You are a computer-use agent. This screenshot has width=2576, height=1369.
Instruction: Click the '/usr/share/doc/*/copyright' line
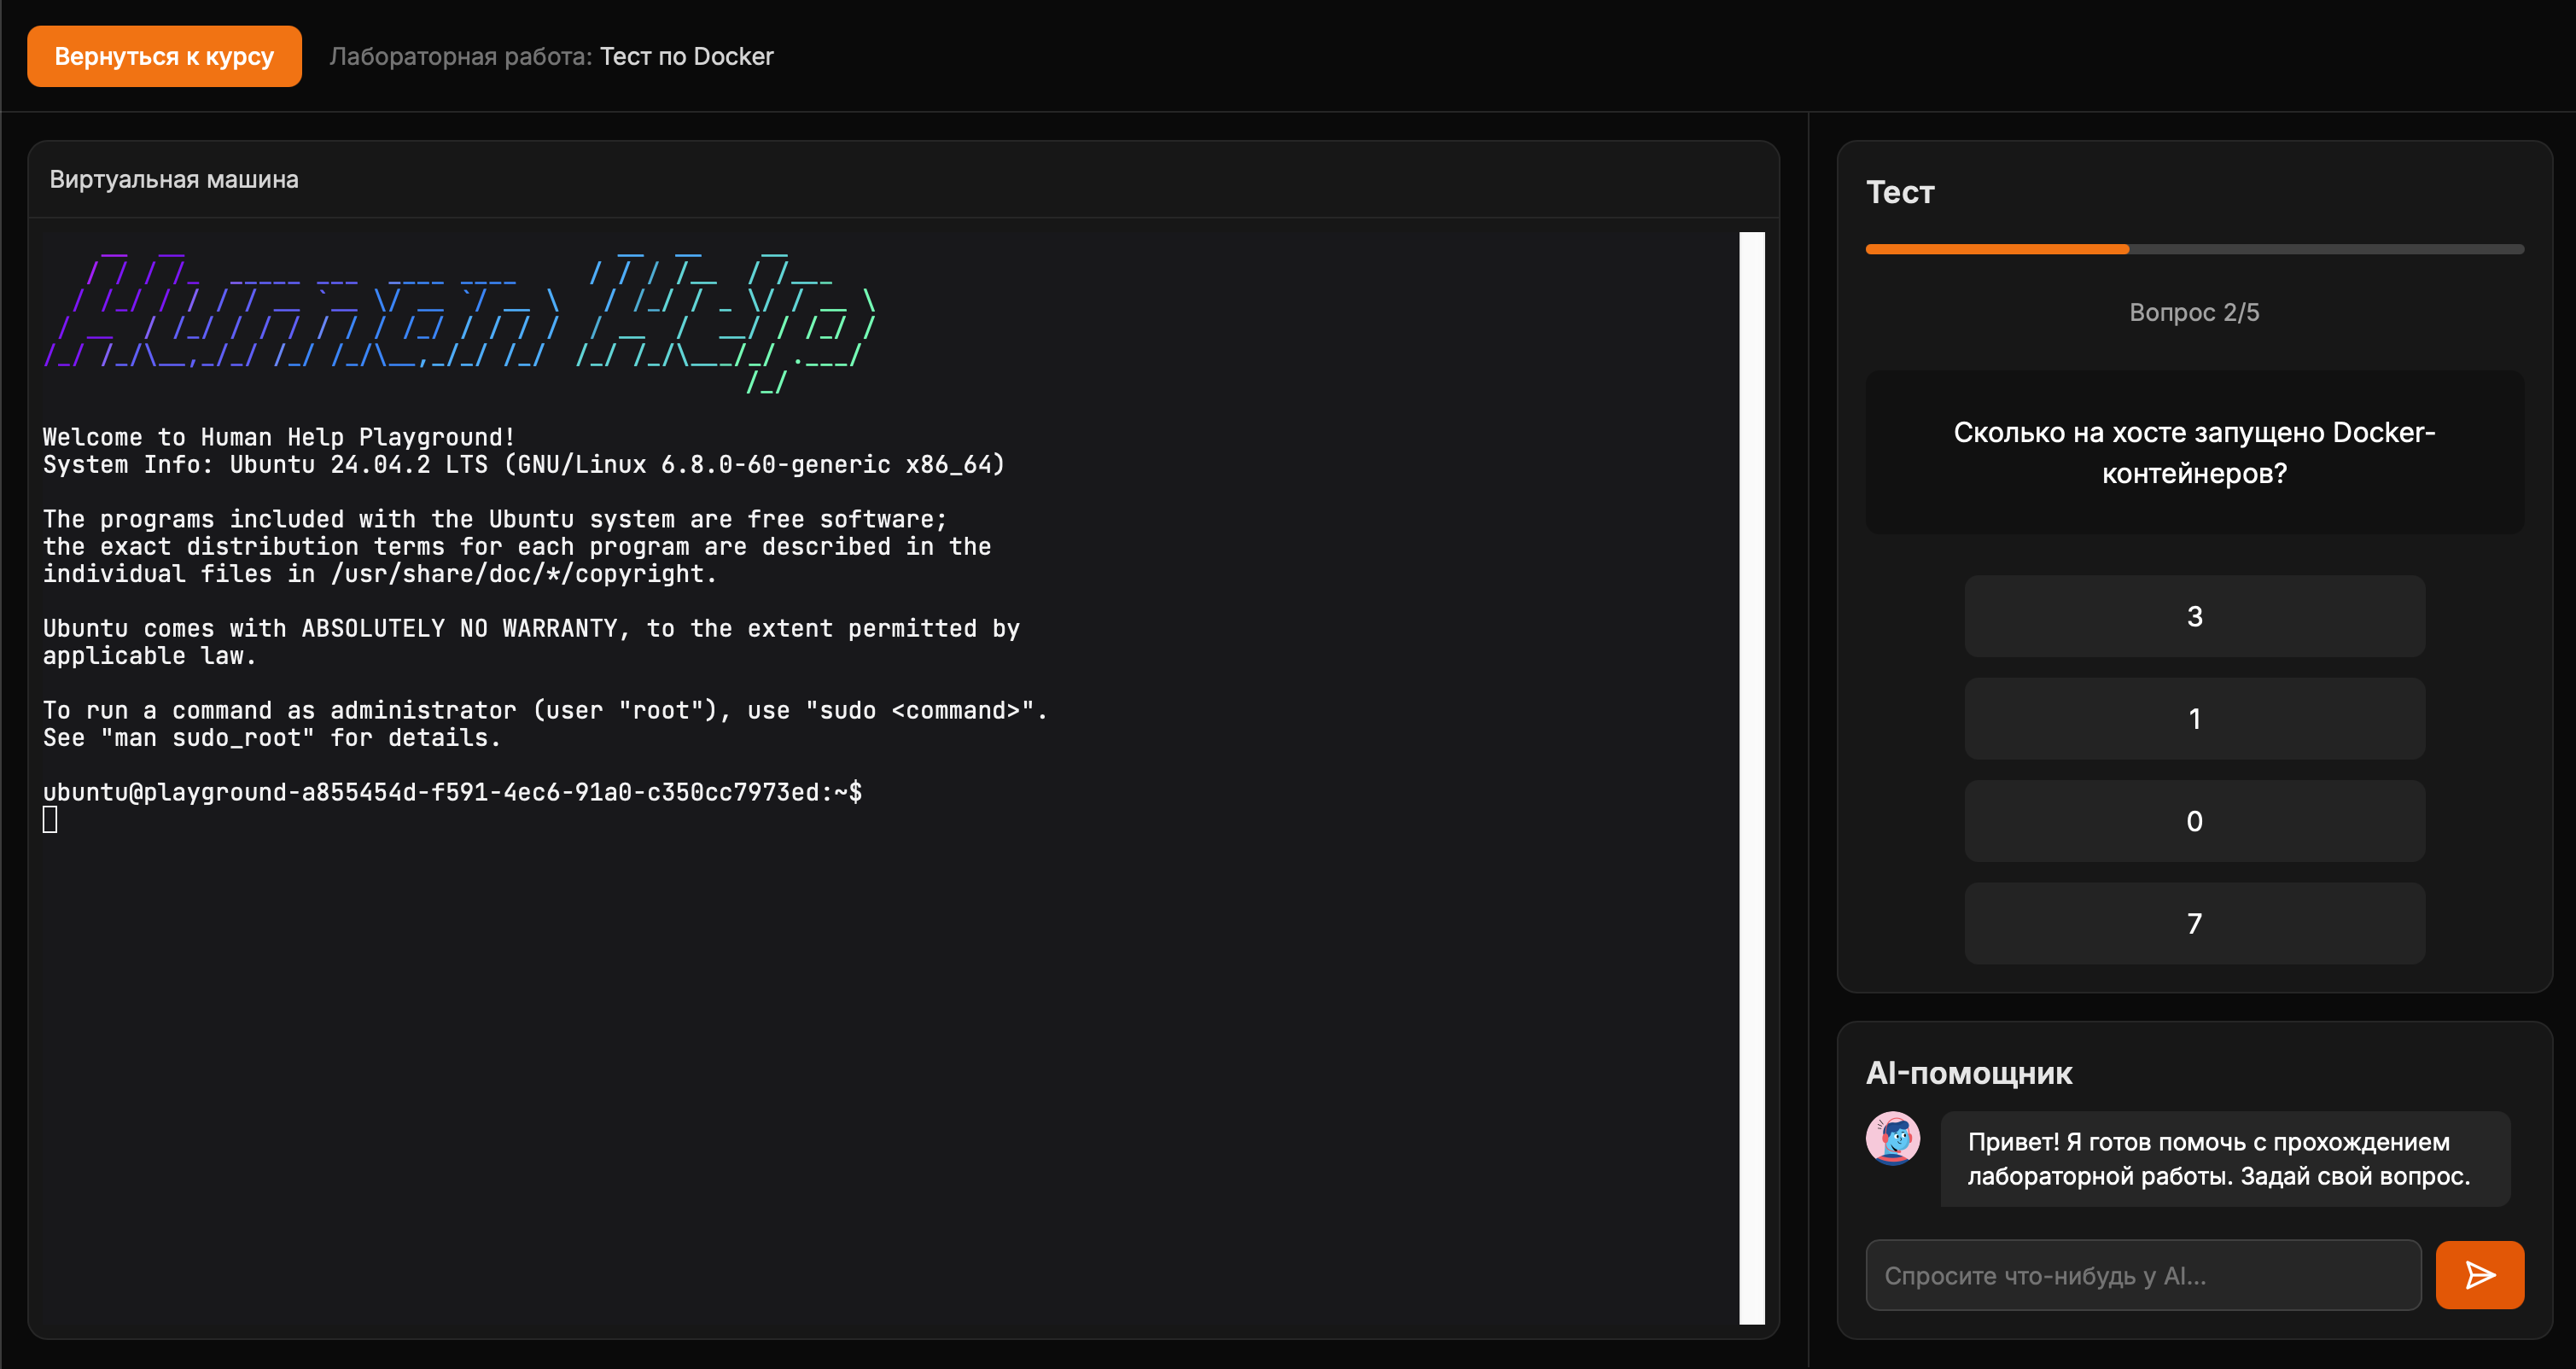pyautogui.click(x=380, y=574)
